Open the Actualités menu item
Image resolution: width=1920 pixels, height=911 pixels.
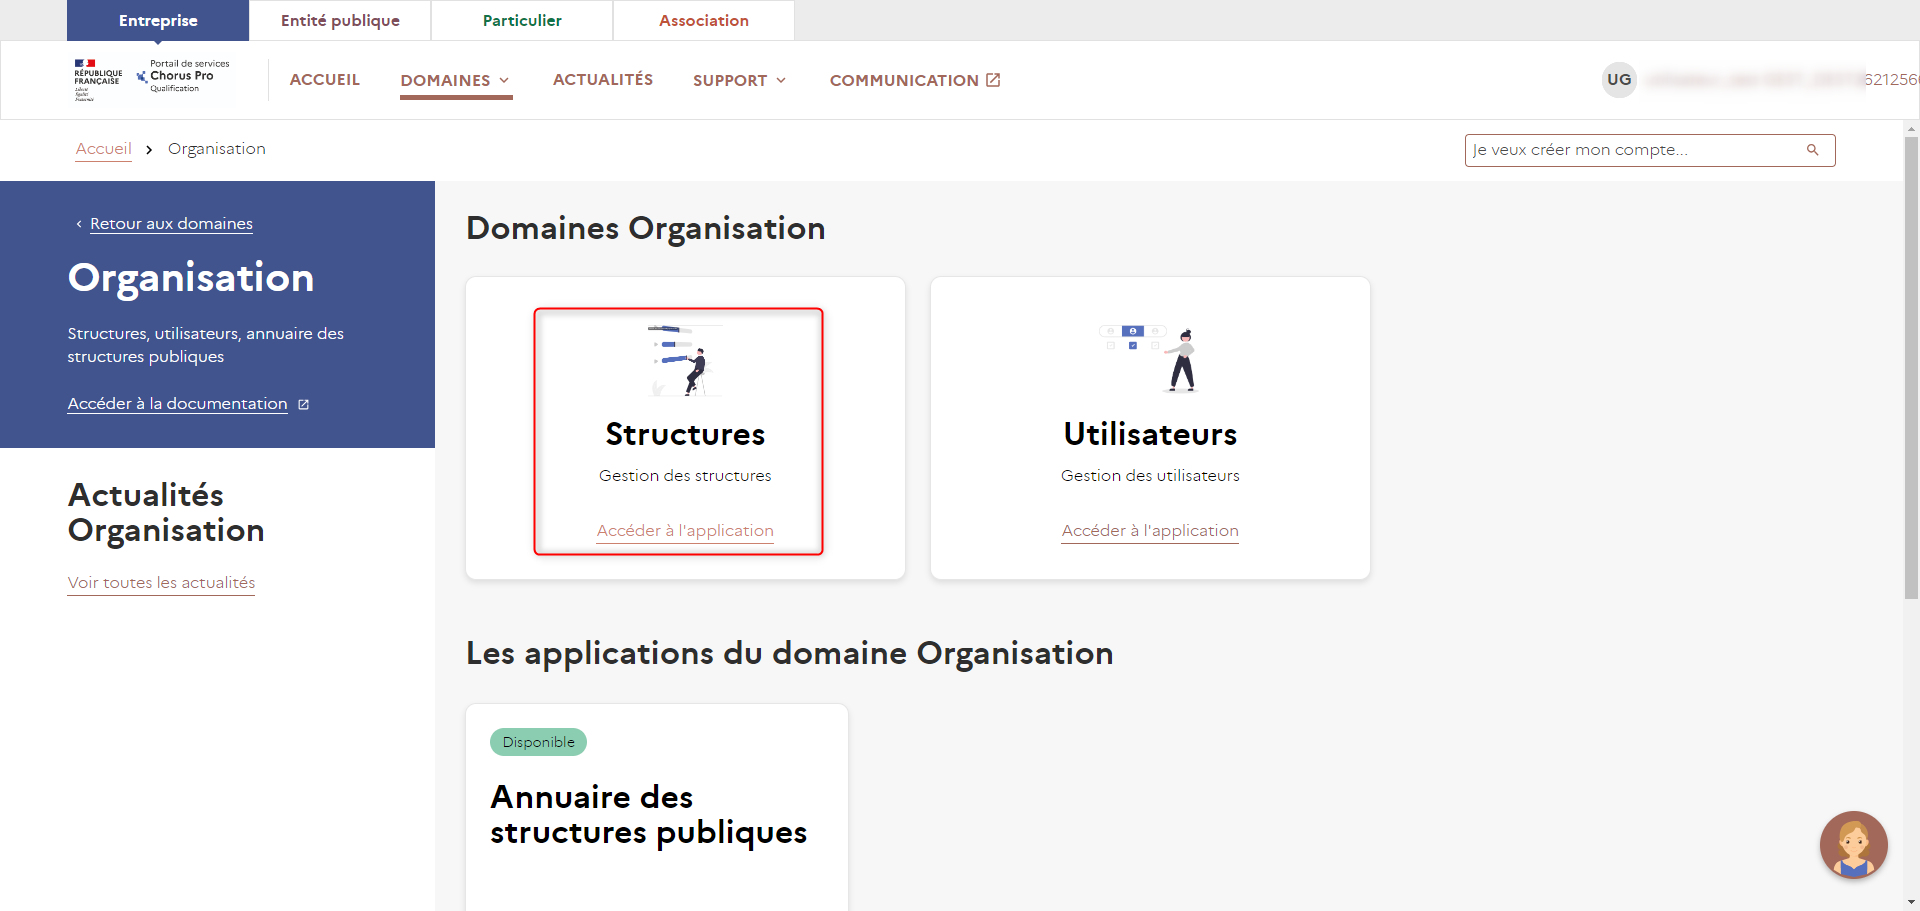pos(602,80)
